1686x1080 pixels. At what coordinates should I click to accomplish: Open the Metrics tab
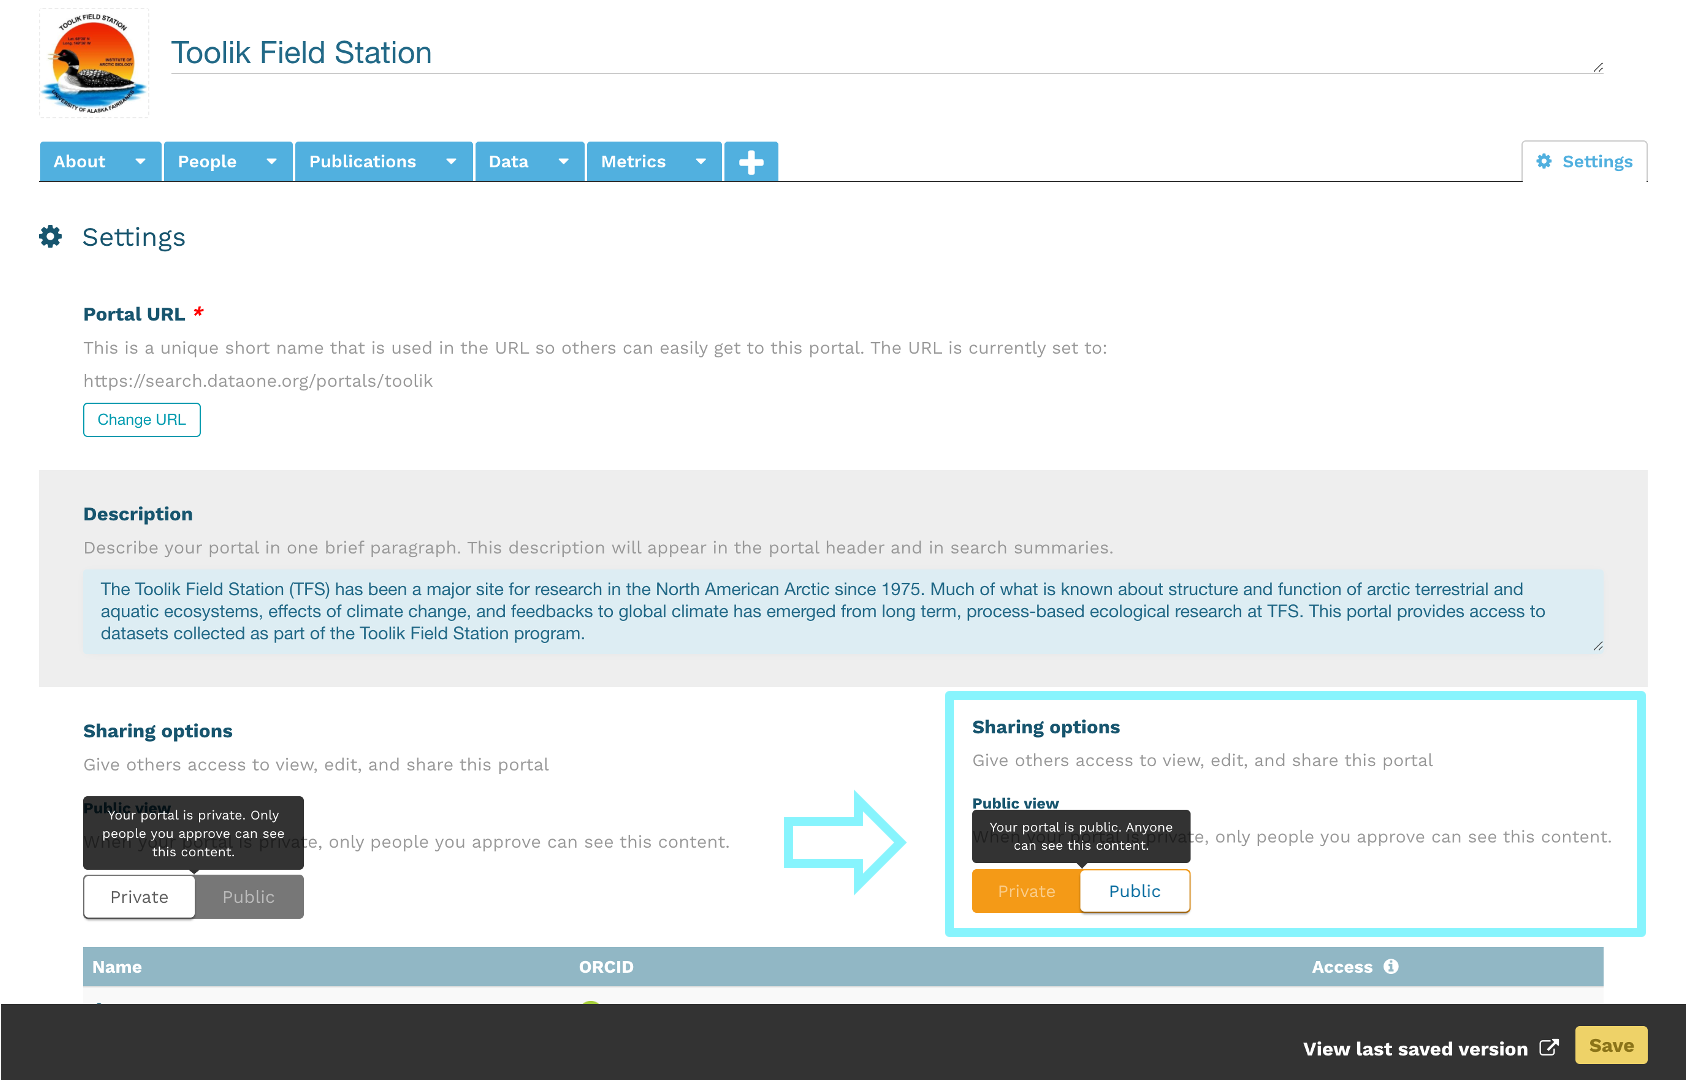(x=633, y=161)
